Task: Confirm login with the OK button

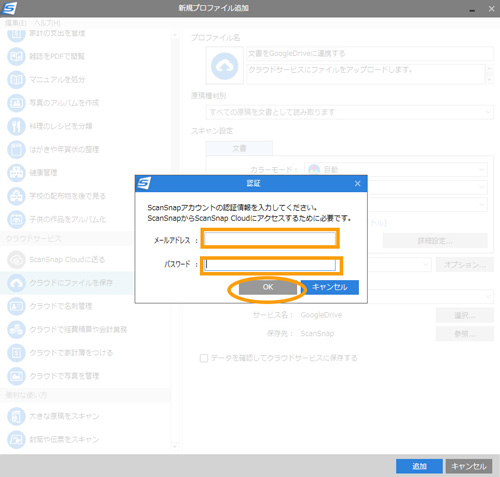Action: pos(268,287)
